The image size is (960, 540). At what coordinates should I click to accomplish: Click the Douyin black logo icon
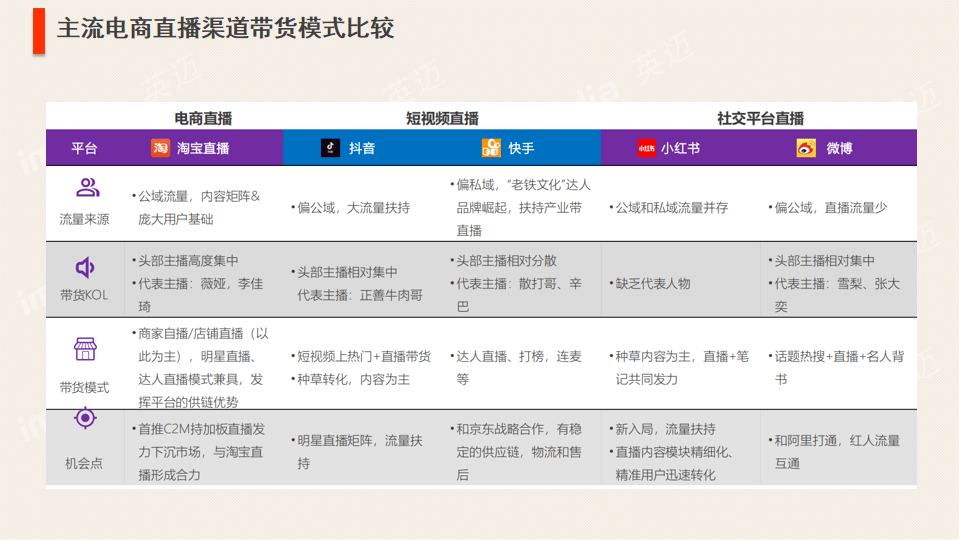click(331, 148)
